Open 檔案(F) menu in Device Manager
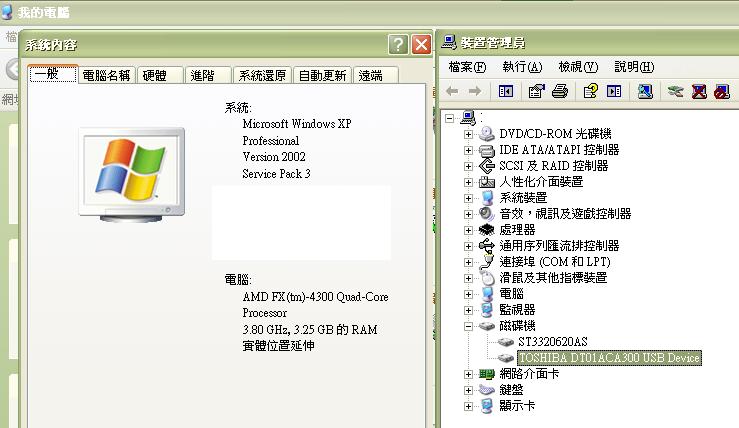Screen dimensions: 739x428 click(x=467, y=67)
